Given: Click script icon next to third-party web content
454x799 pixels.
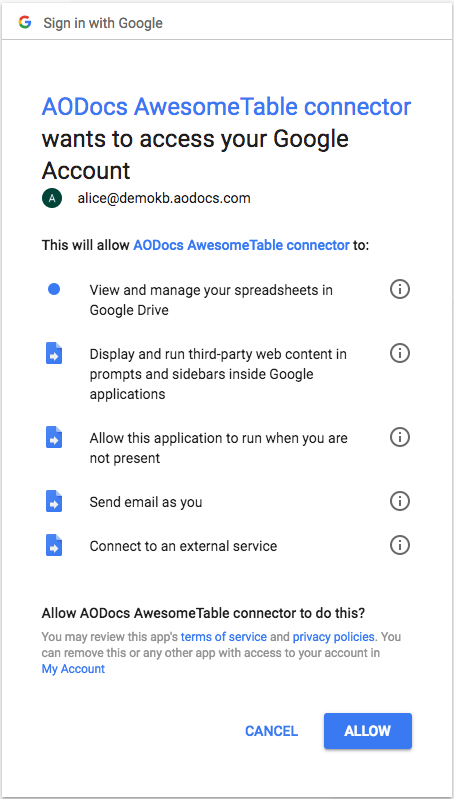Looking at the screenshot, I should 54,353.
